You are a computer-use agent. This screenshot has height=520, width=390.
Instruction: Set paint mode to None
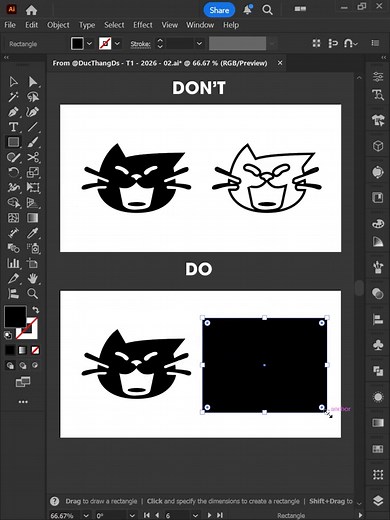[x=35, y=350]
